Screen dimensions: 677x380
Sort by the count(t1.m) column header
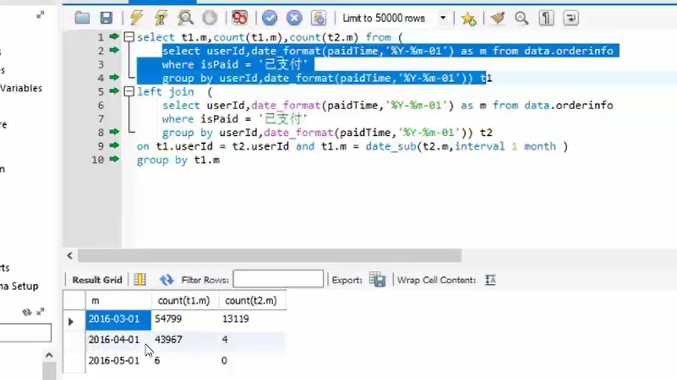pos(185,301)
